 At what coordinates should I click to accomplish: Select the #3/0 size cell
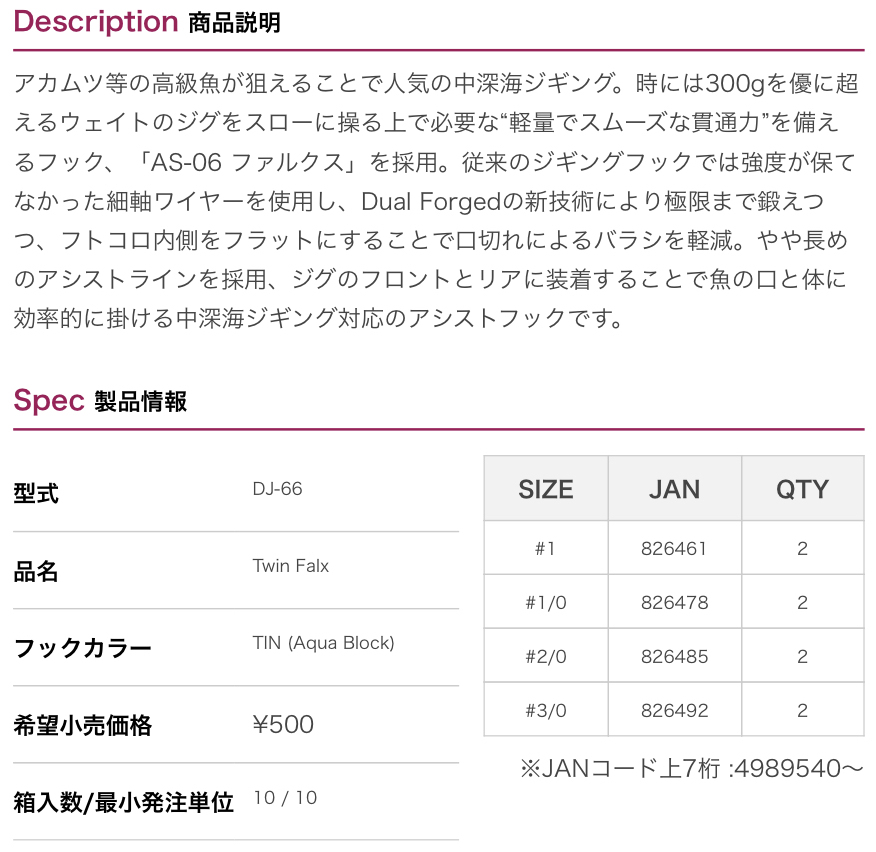[545, 710]
